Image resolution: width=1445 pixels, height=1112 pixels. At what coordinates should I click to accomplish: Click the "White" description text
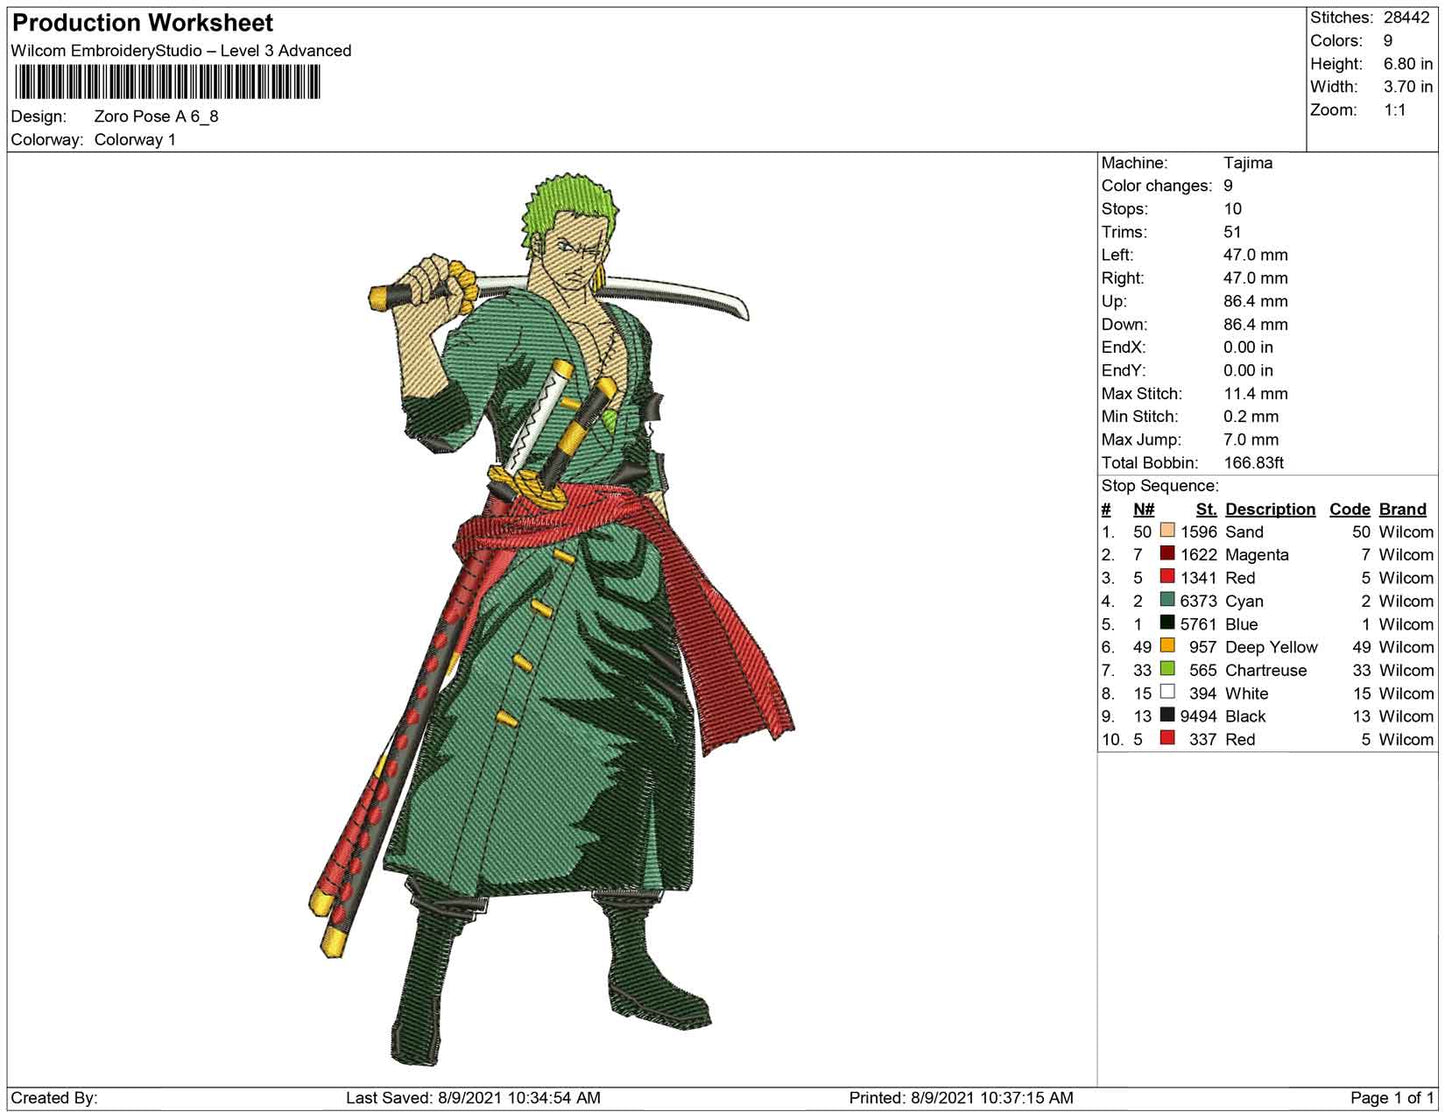(1247, 693)
